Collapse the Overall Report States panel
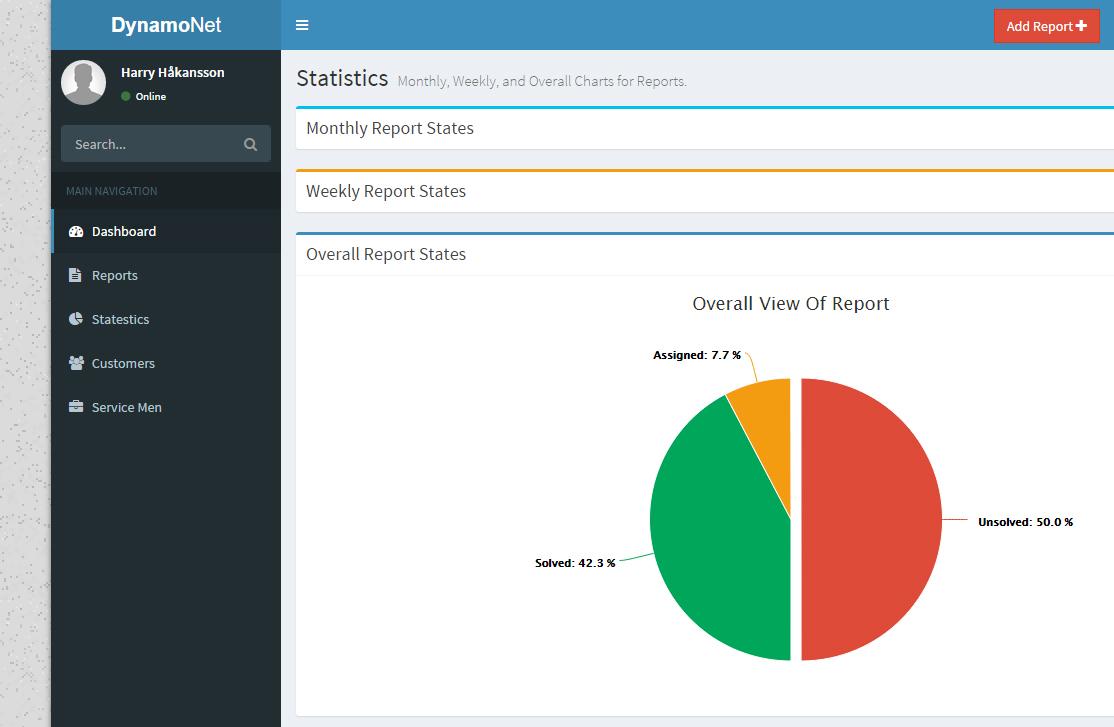The height and width of the screenshot is (727, 1114). pyautogui.click(x=386, y=254)
